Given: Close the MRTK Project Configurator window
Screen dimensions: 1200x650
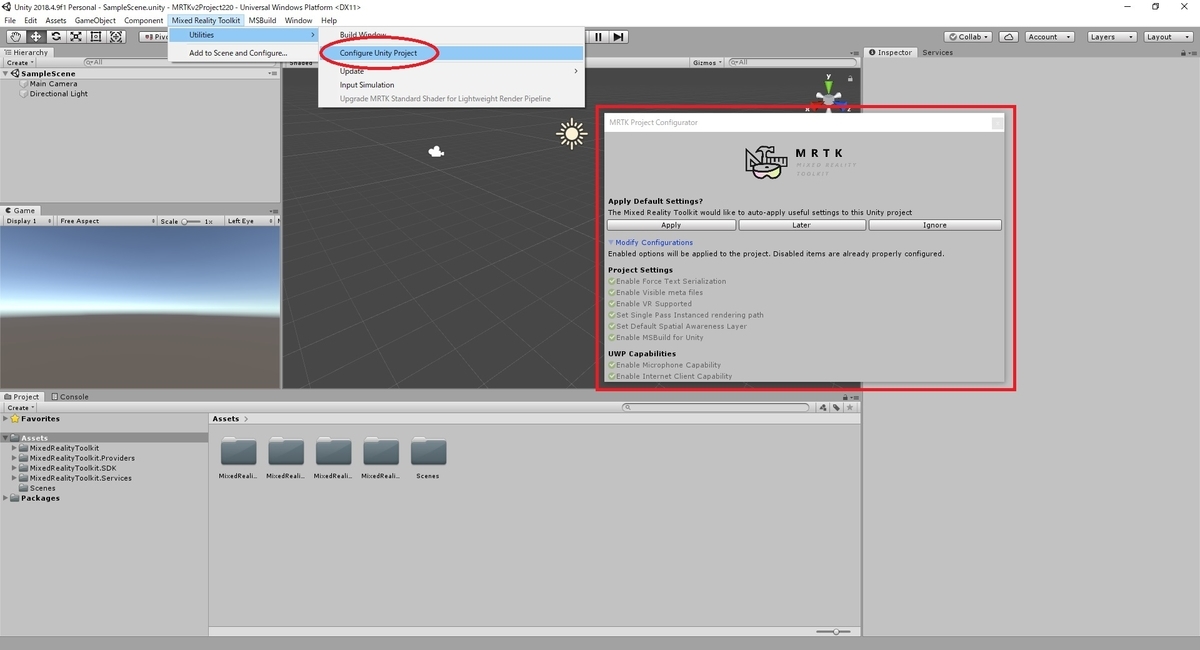Looking at the screenshot, I should click(x=997, y=123).
